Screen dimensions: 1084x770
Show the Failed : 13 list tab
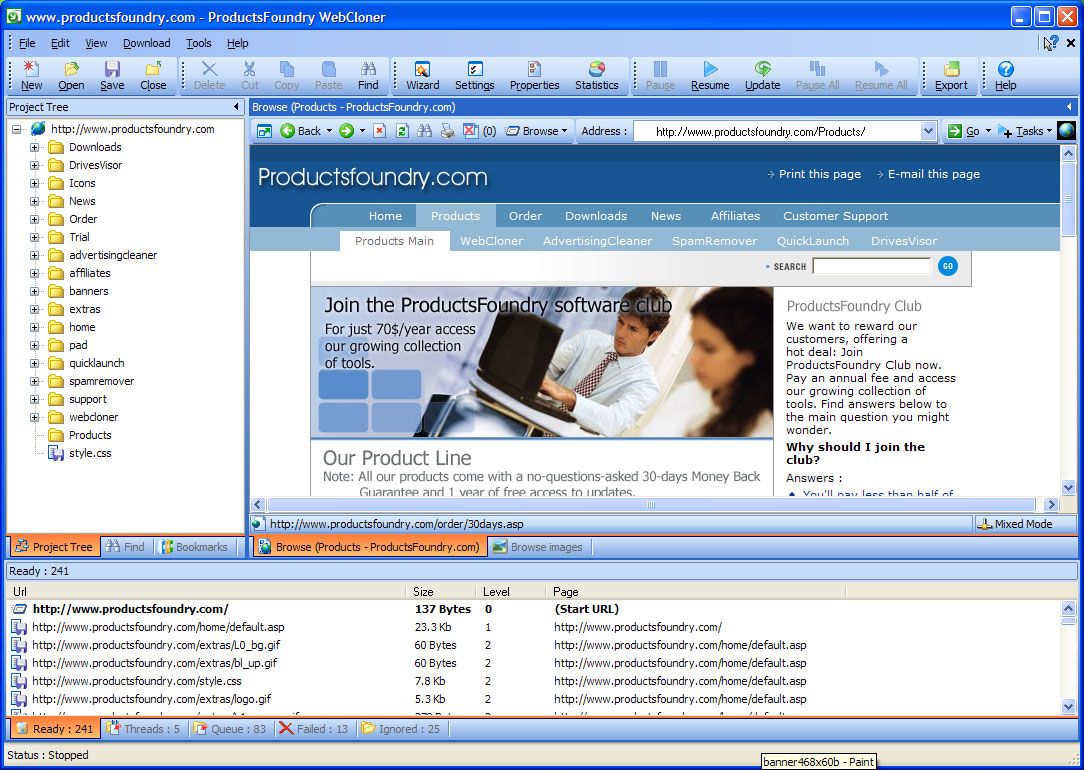pyautogui.click(x=314, y=729)
